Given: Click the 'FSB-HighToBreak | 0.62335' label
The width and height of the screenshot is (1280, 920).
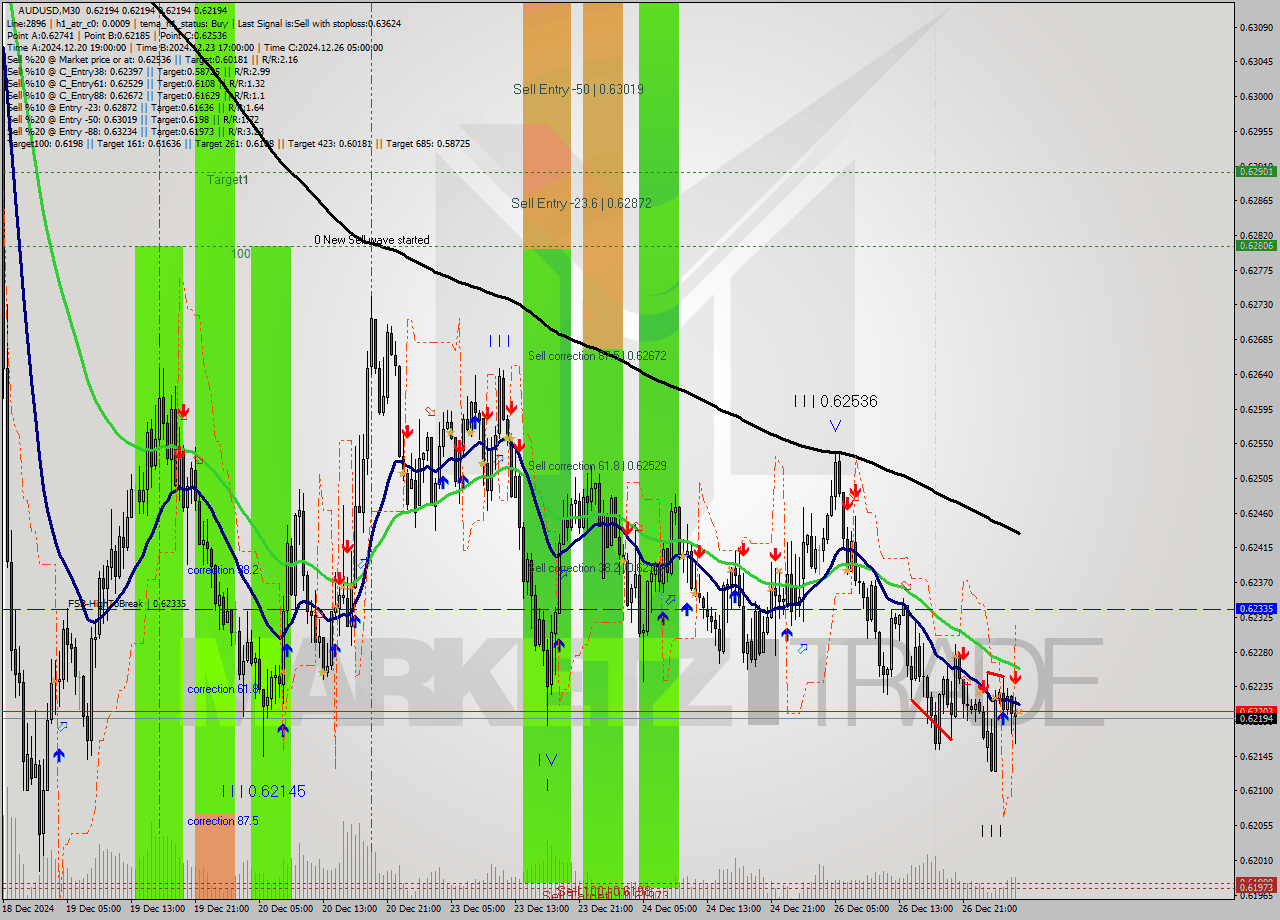Looking at the screenshot, I should click(127, 603).
